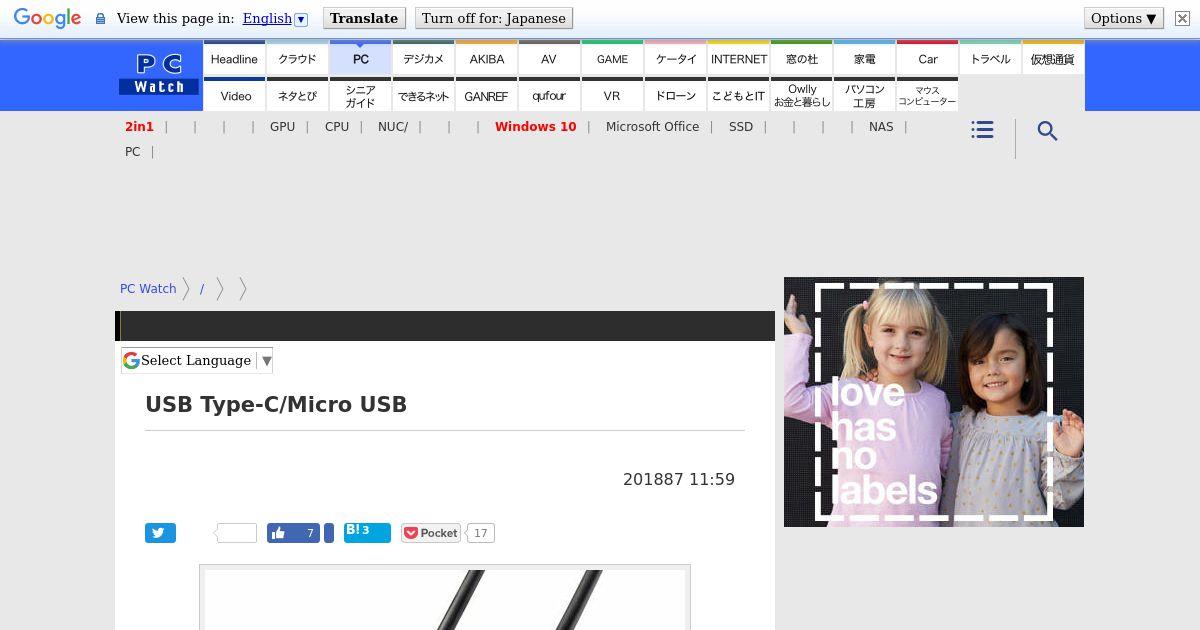Screen dimensions: 1200x630
Task: Click the NUC/ topic link
Action: (393, 127)
